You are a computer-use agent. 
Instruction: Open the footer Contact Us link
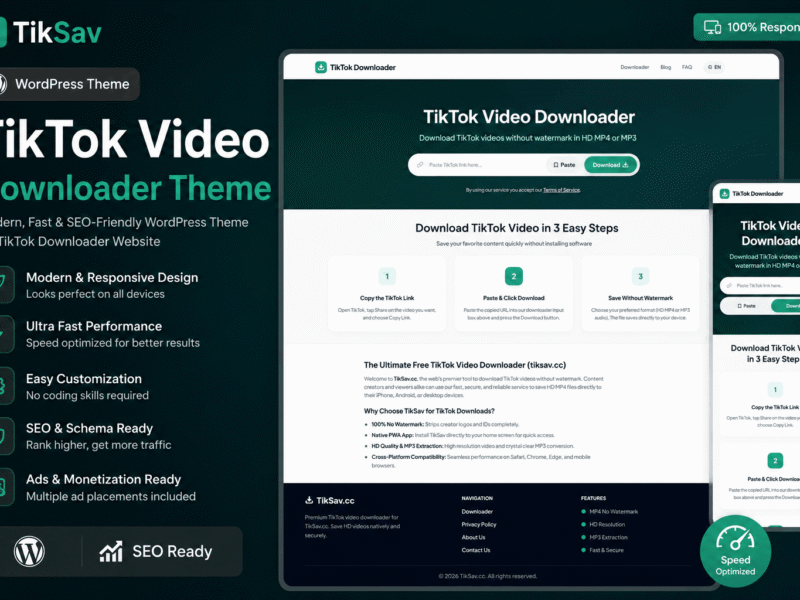(476, 550)
